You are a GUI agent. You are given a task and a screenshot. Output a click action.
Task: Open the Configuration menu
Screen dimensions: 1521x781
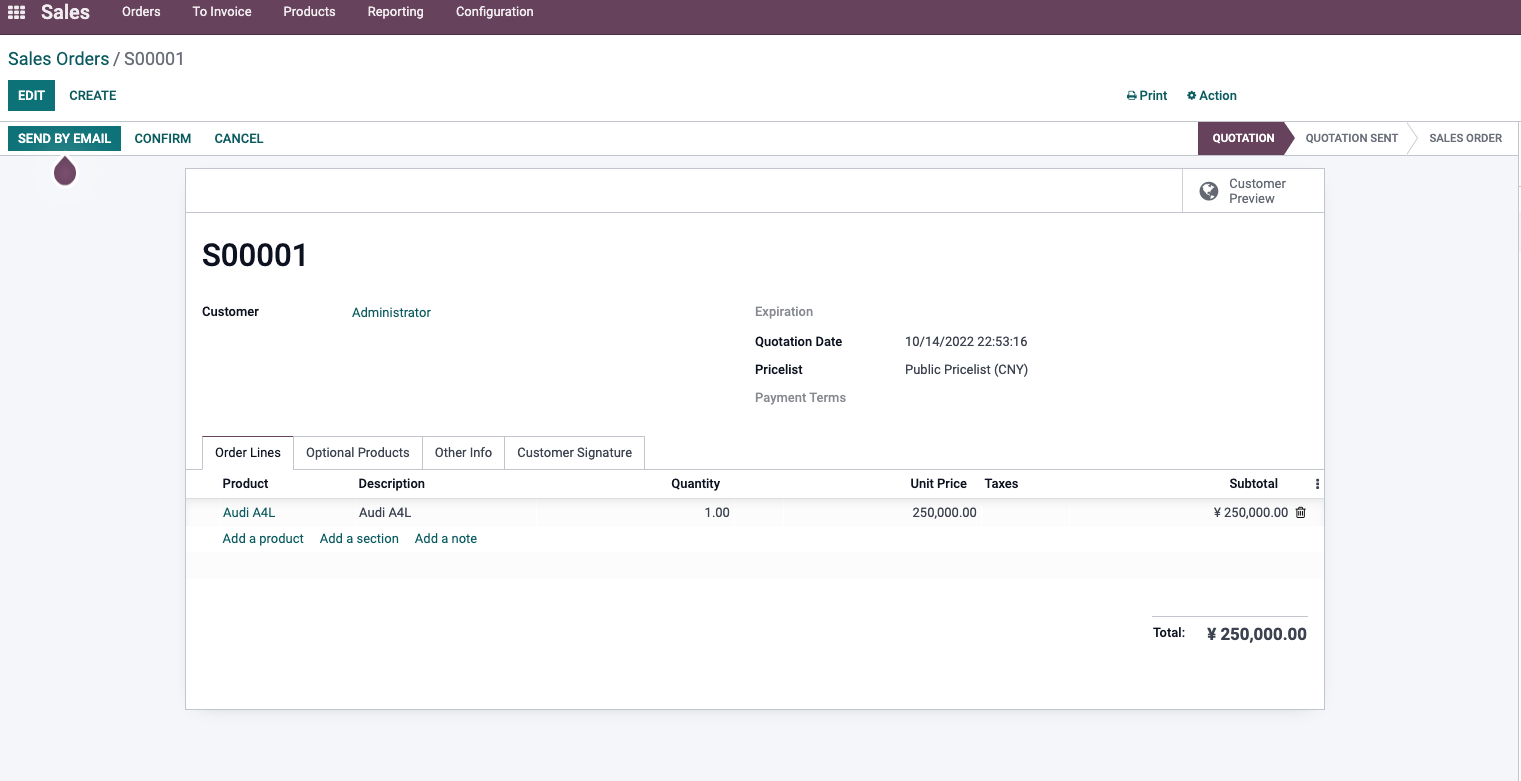(x=494, y=12)
